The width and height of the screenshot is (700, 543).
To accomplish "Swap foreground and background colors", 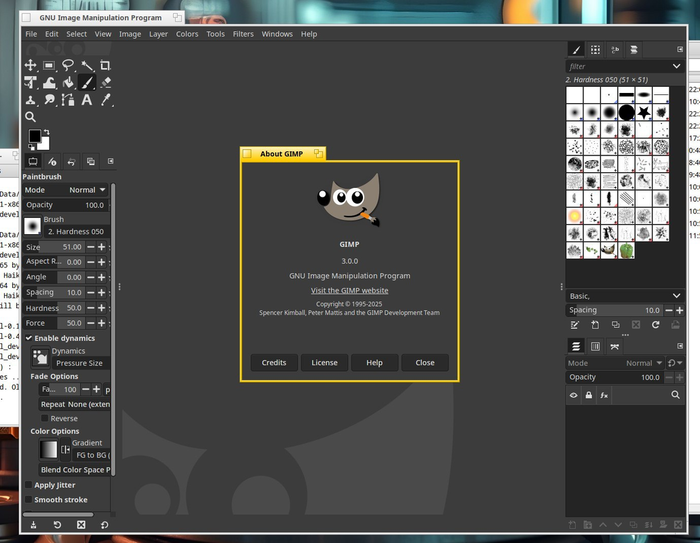I will [46, 132].
